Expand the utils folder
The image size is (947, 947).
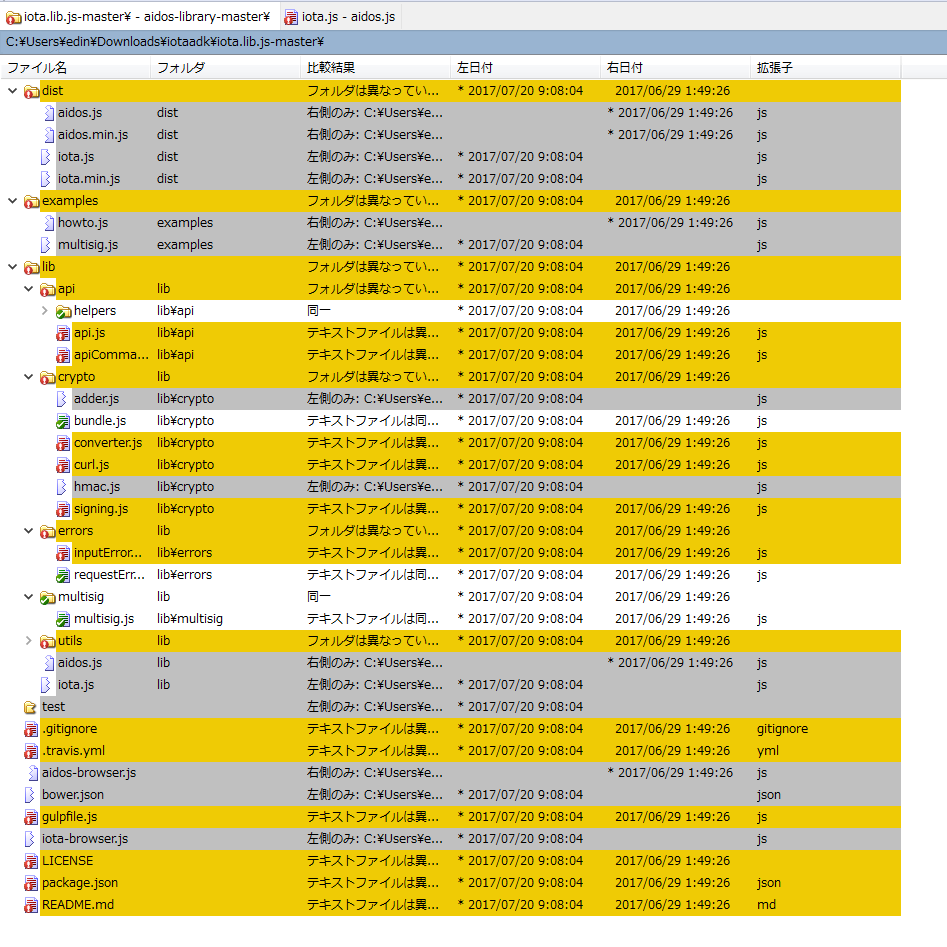(x=28, y=640)
